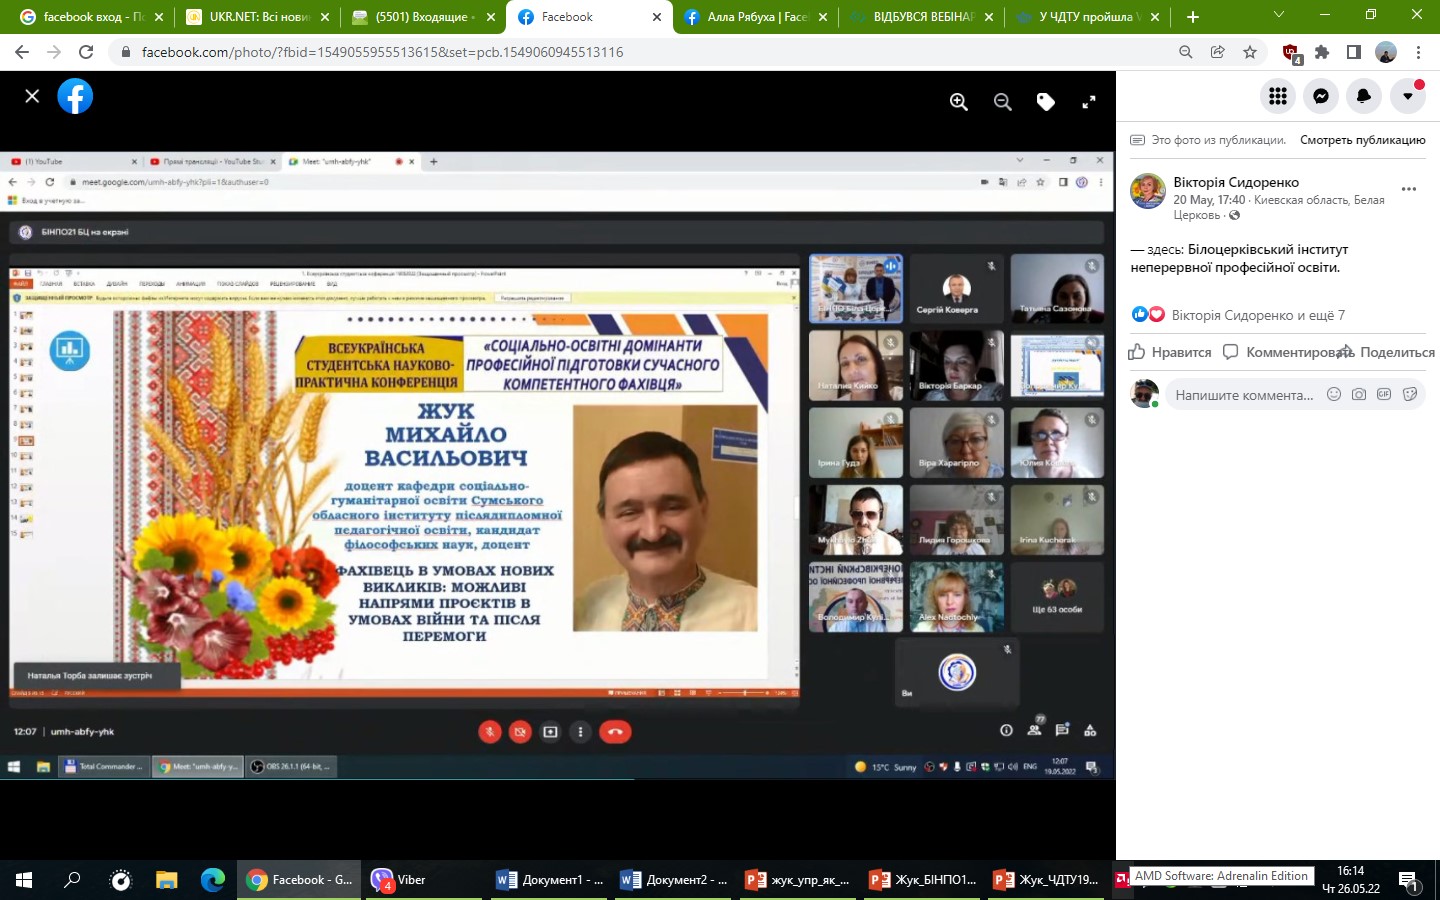The height and width of the screenshot is (900, 1440).
Task: Close the Facebook photo viewer
Action: click(x=32, y=96)
